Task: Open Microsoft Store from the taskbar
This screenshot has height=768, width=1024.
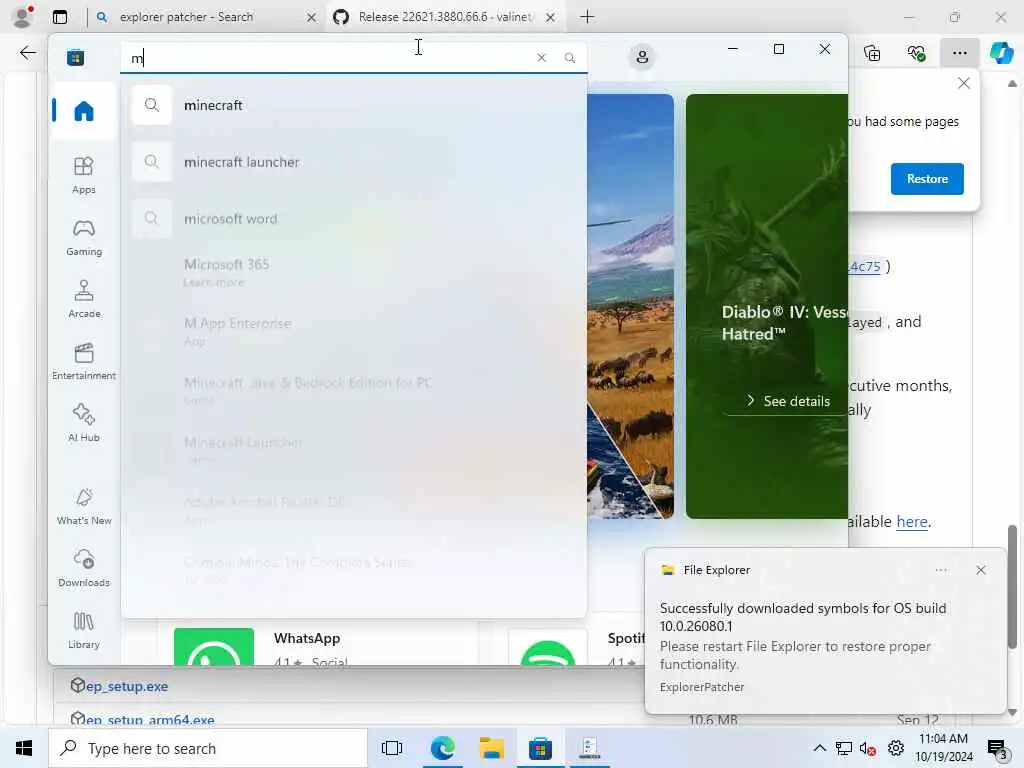Action: [x=540, y=748]
